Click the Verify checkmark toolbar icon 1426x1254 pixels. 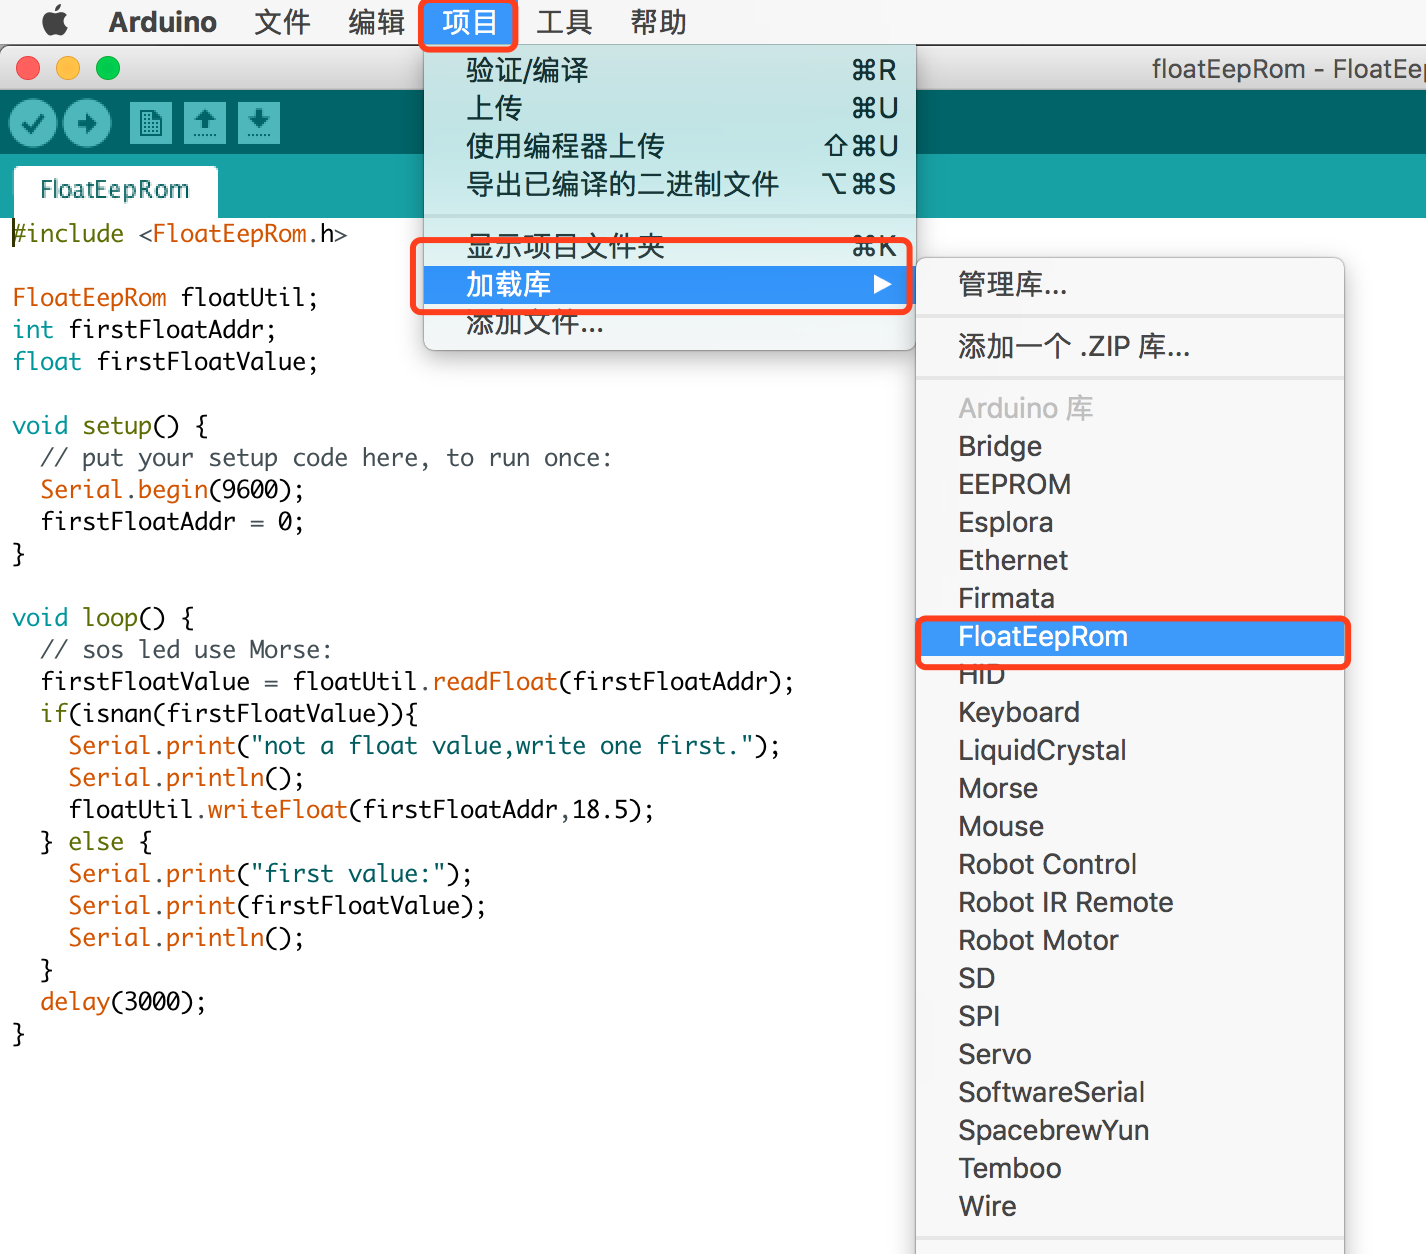pyautogui.click(x=33, y=123)
